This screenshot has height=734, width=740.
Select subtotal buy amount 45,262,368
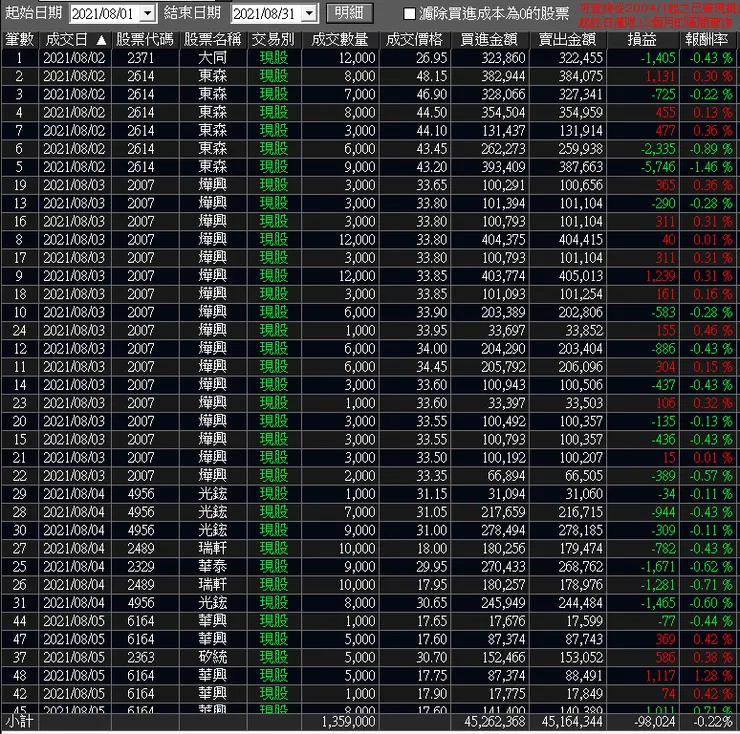495,722
